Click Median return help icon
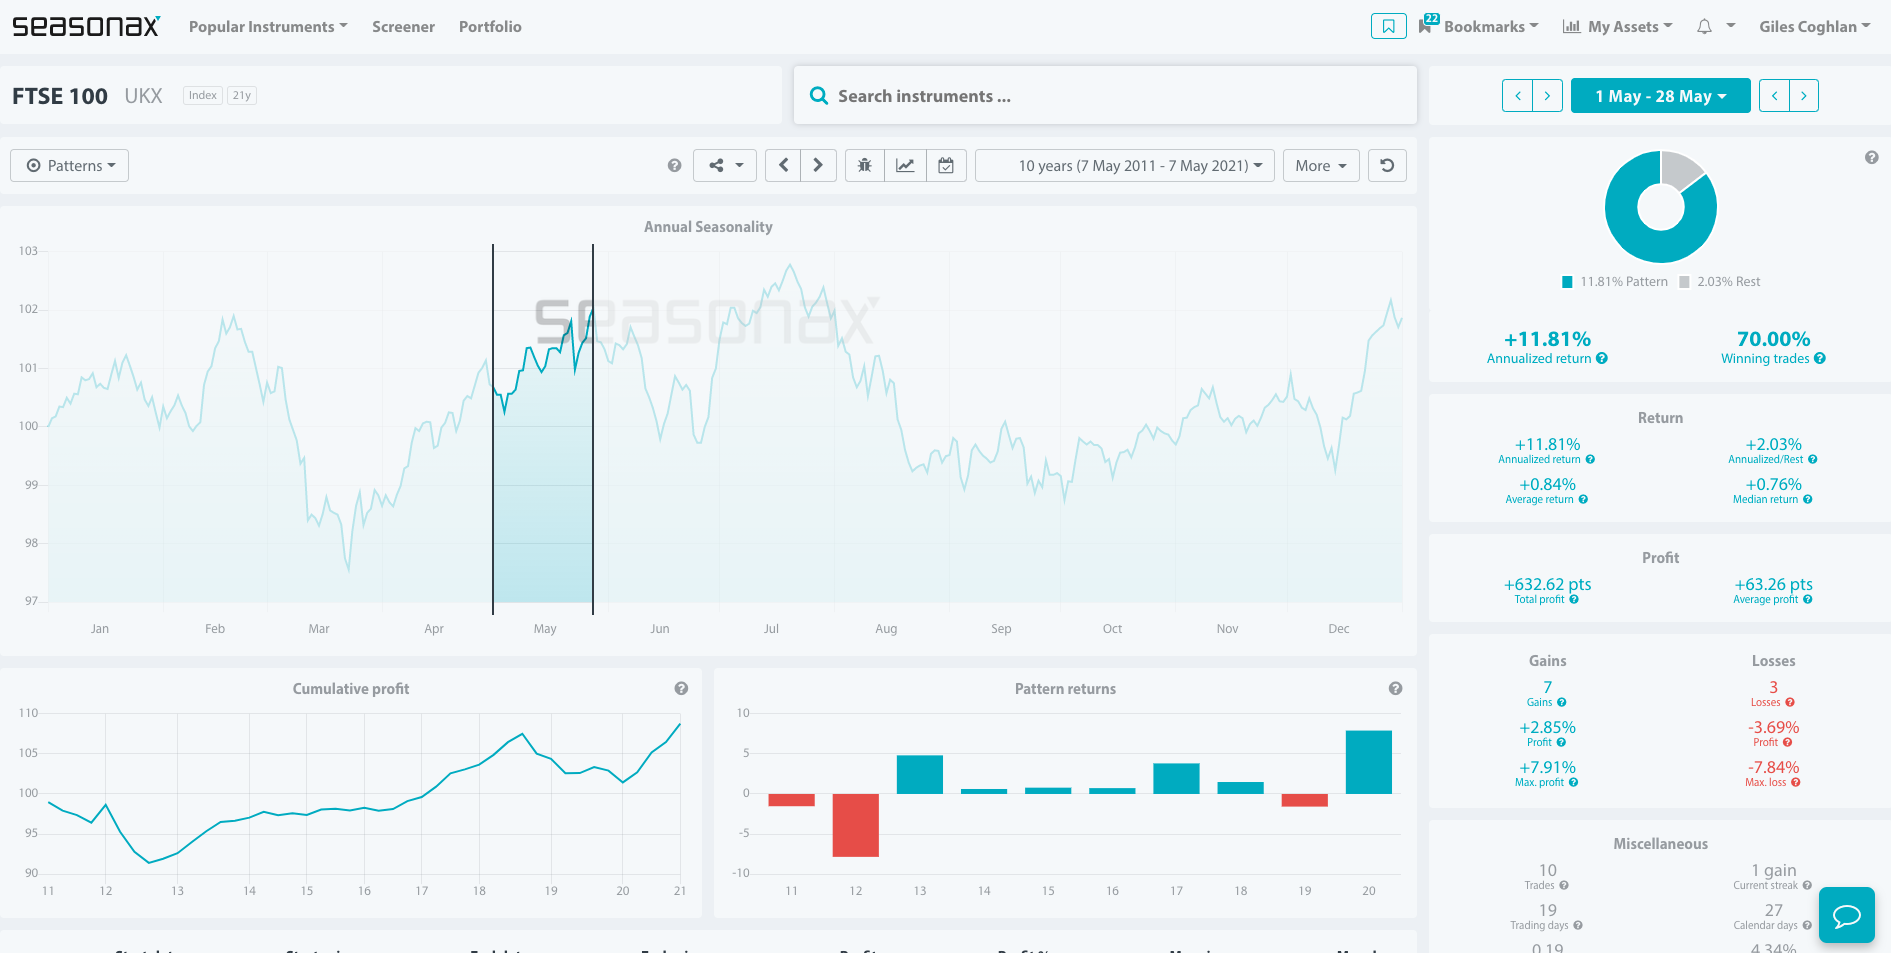 click(1808, 500)
